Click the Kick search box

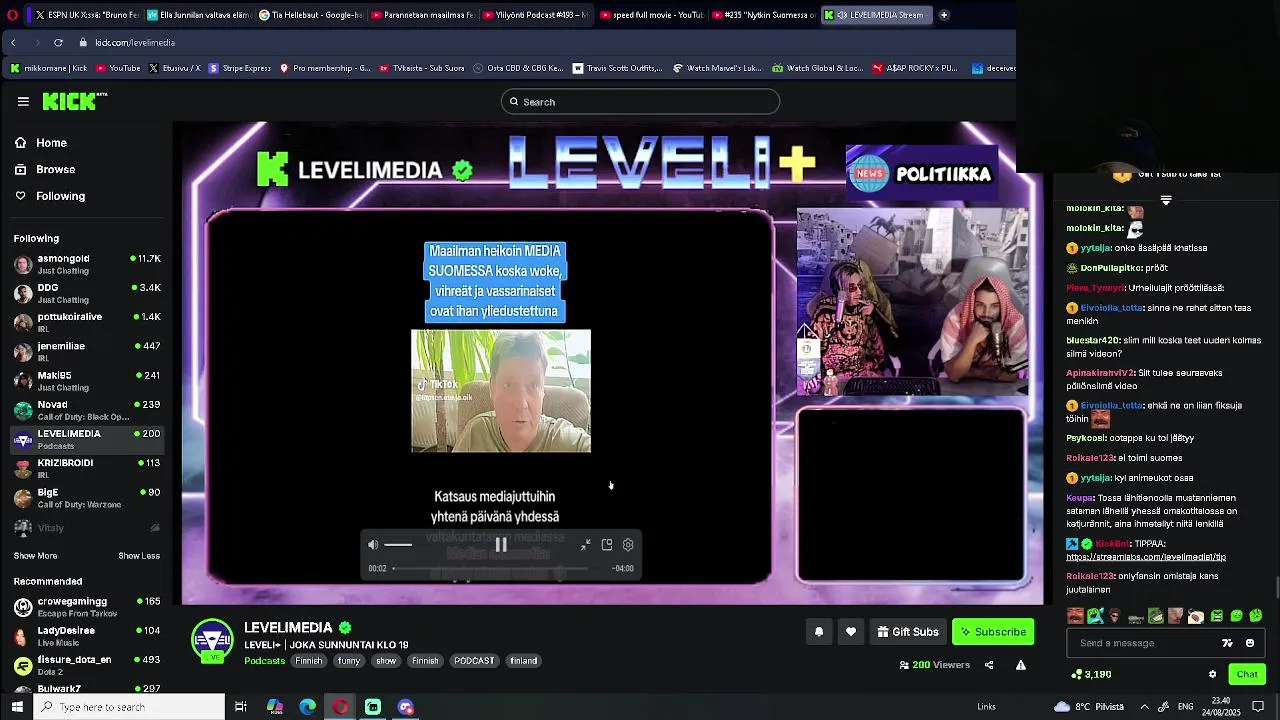tap(640, 102)
